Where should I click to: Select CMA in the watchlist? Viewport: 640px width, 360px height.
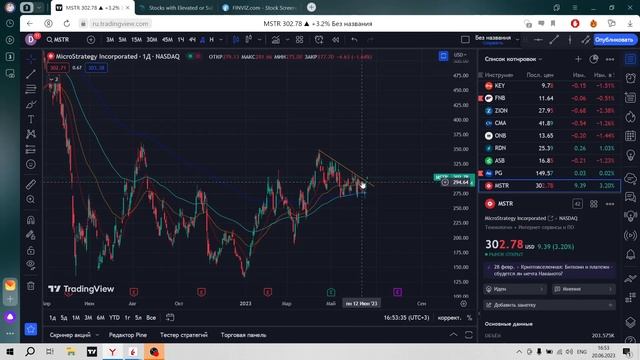[549, 123]
